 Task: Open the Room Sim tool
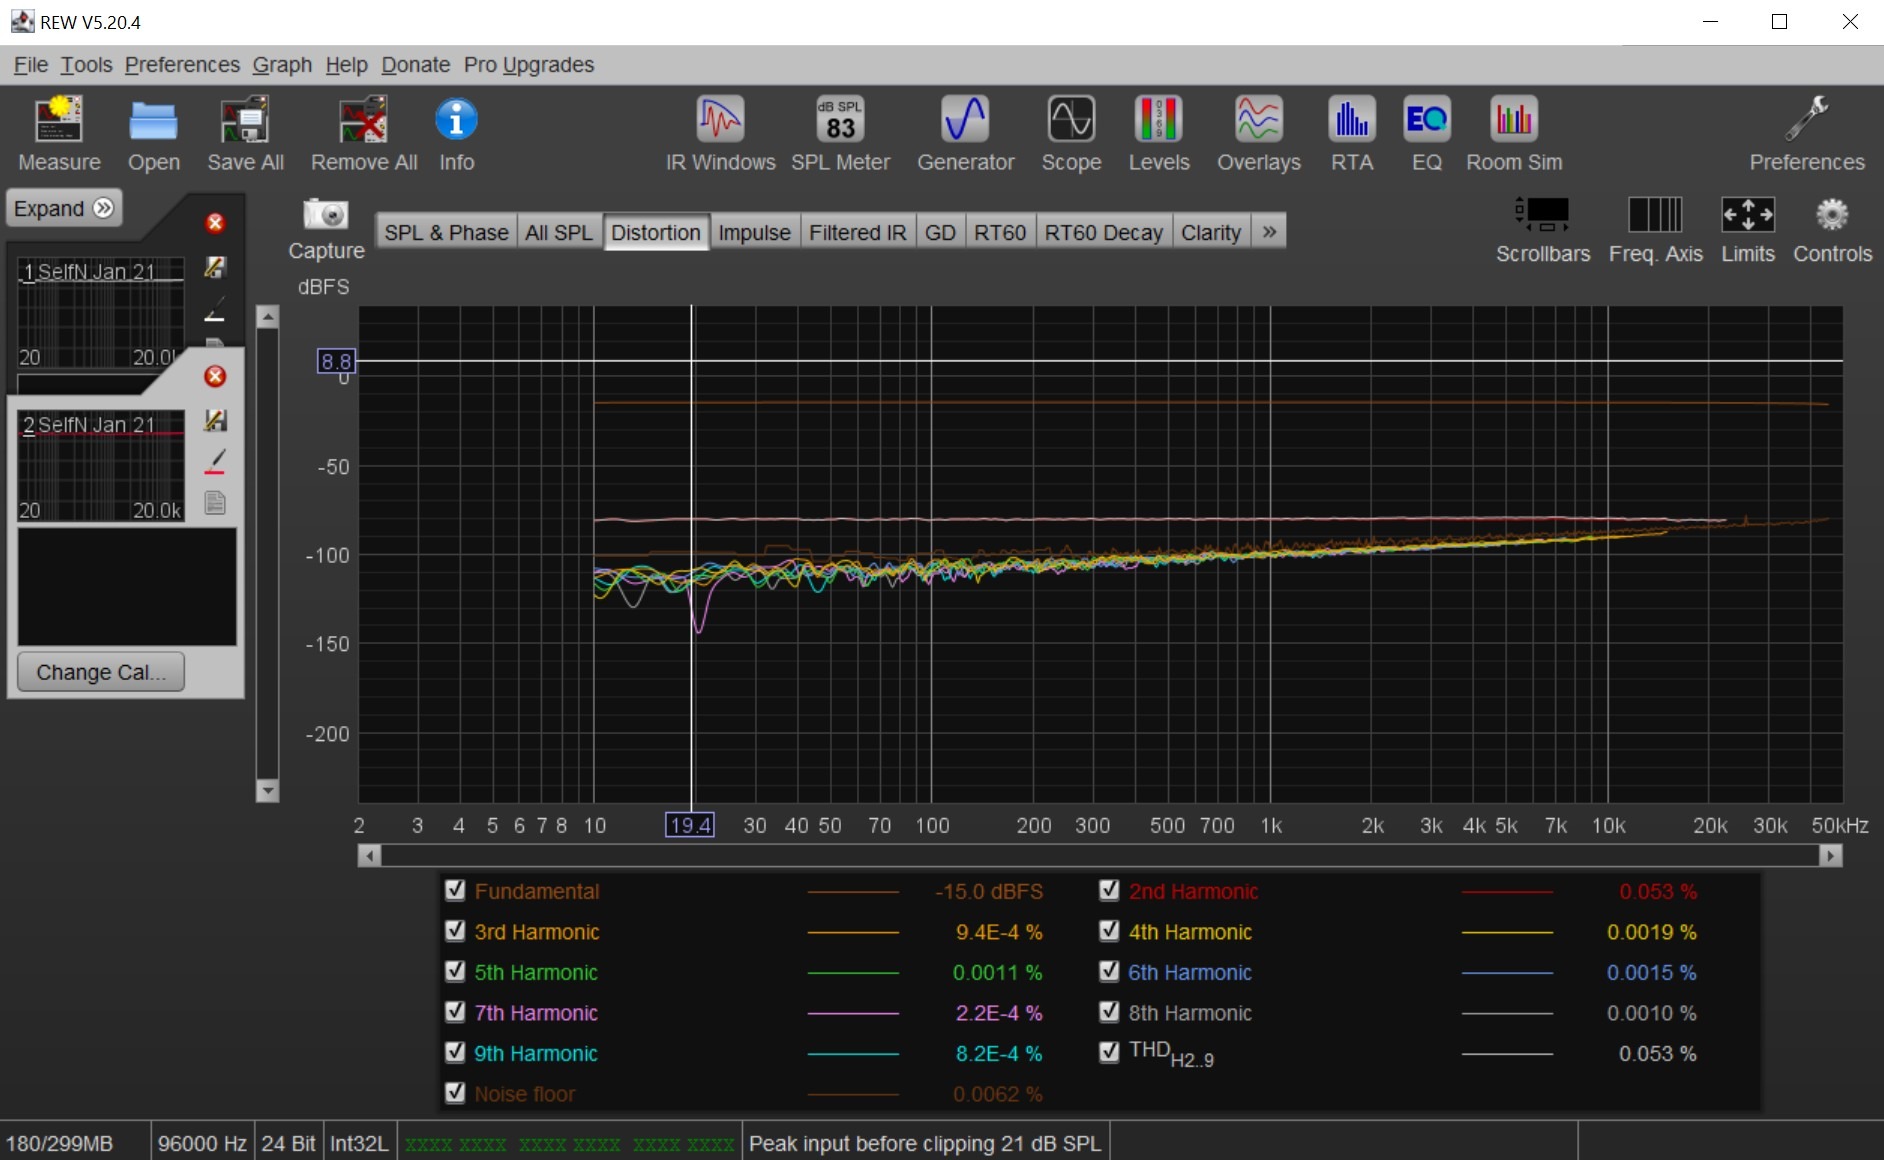(x=1514, y=120)
